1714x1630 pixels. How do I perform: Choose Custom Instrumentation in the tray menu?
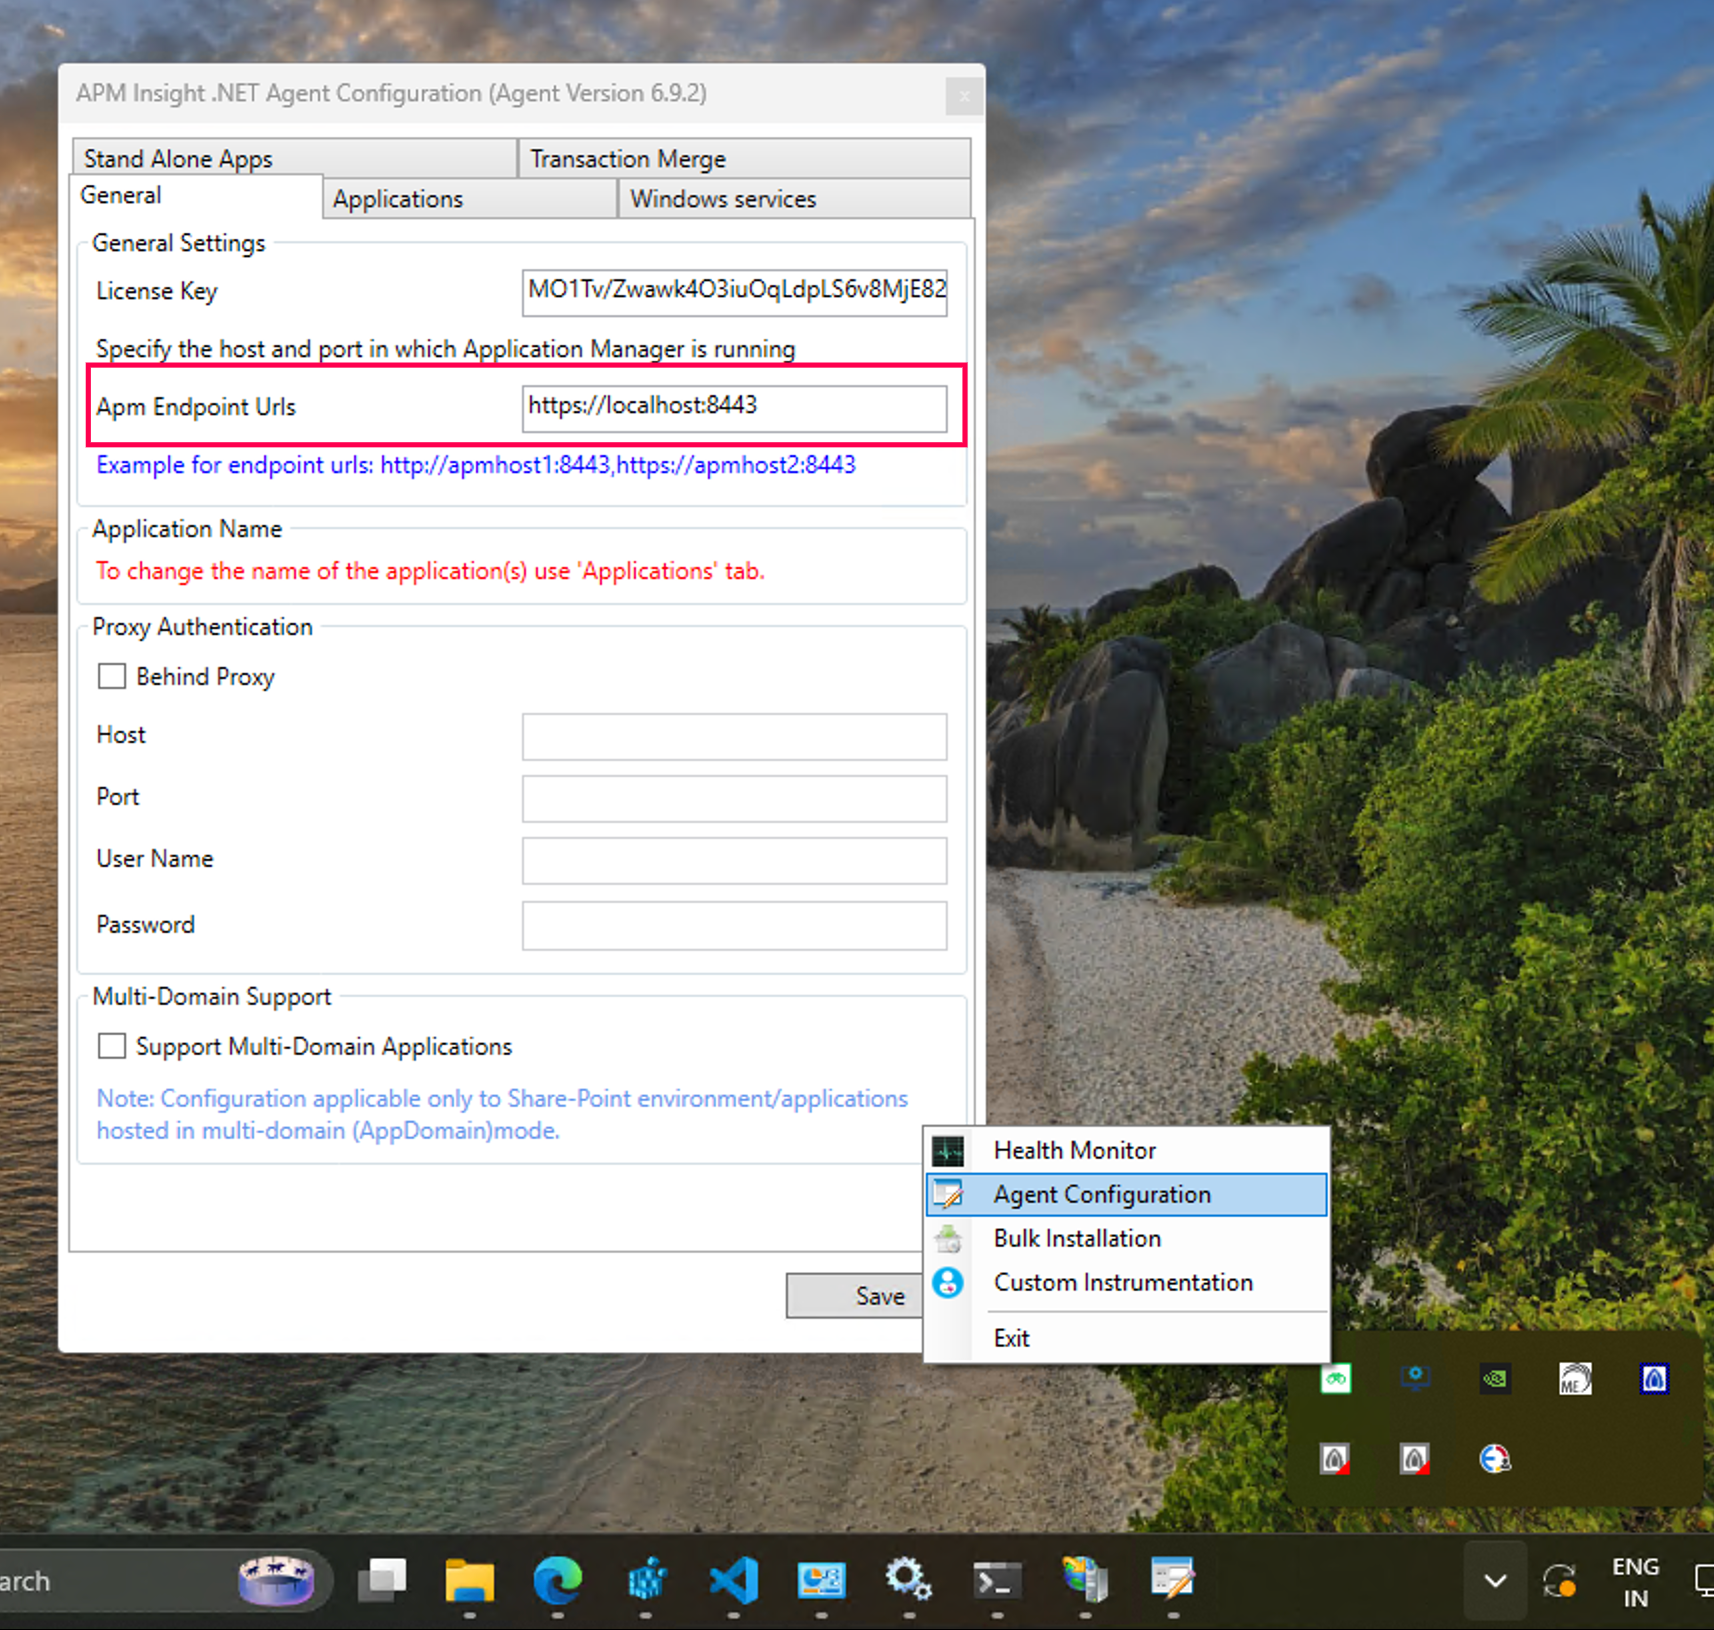coord(1122,1283)
